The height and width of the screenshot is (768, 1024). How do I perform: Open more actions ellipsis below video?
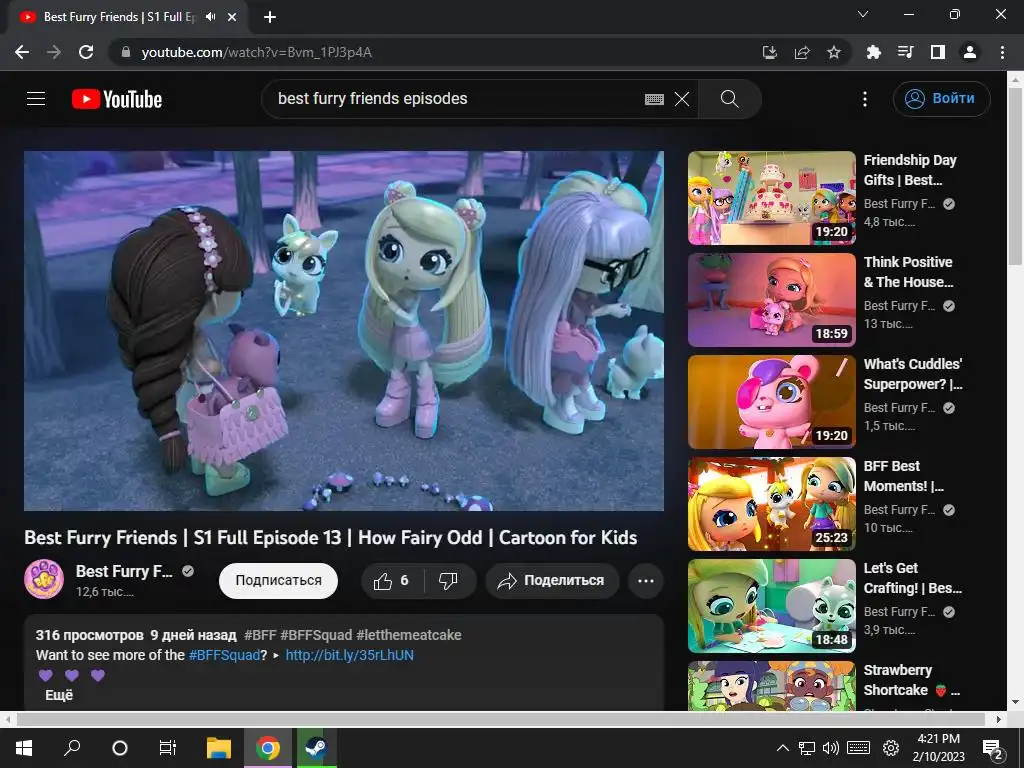pyautogui.click(x=646, y=581)
